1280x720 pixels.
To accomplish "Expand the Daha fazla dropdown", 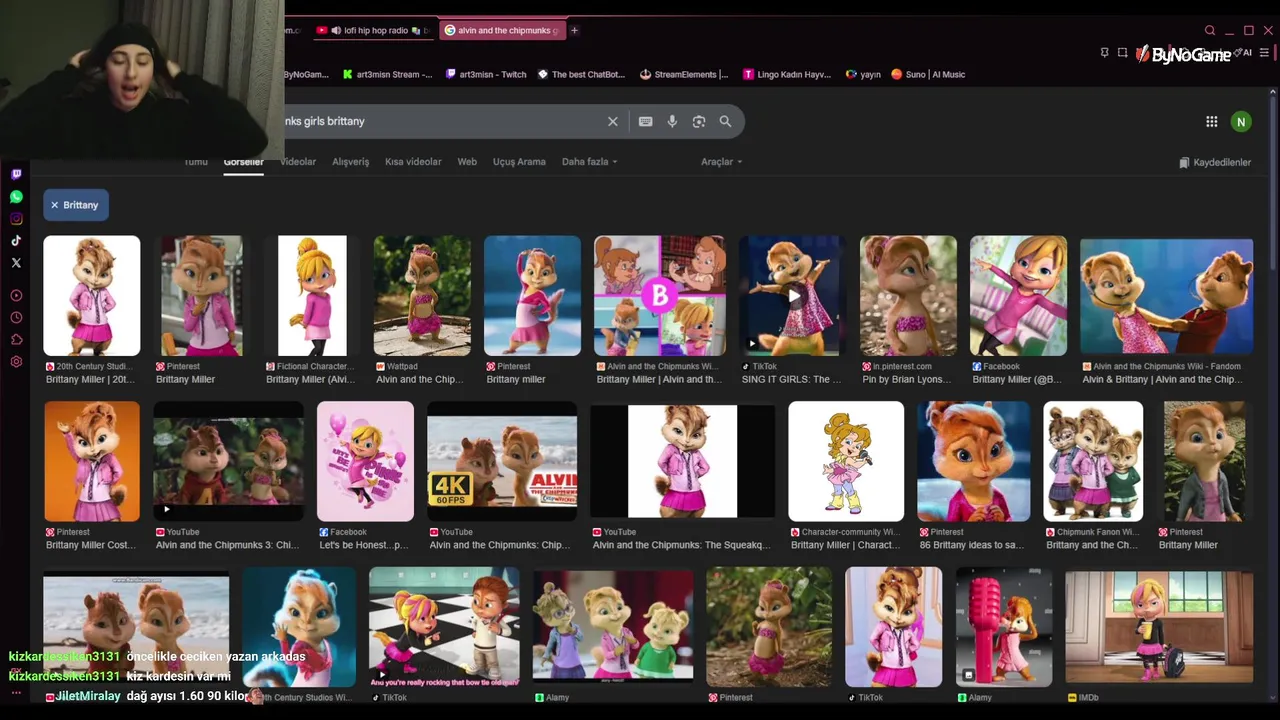I will (589, 162).
